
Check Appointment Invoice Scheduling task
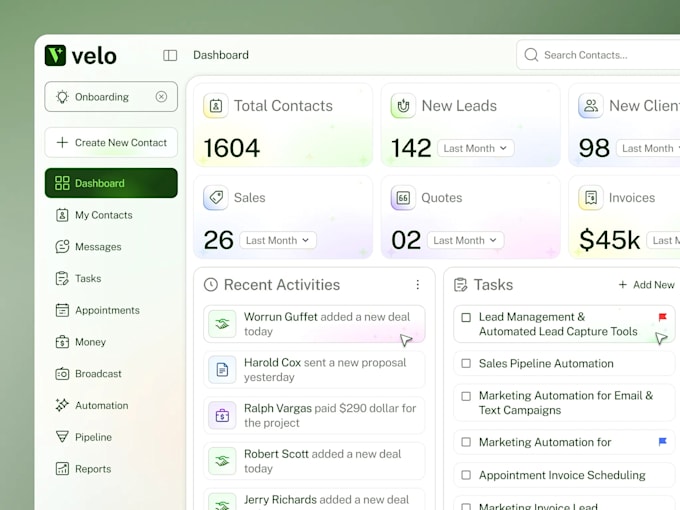466,475
